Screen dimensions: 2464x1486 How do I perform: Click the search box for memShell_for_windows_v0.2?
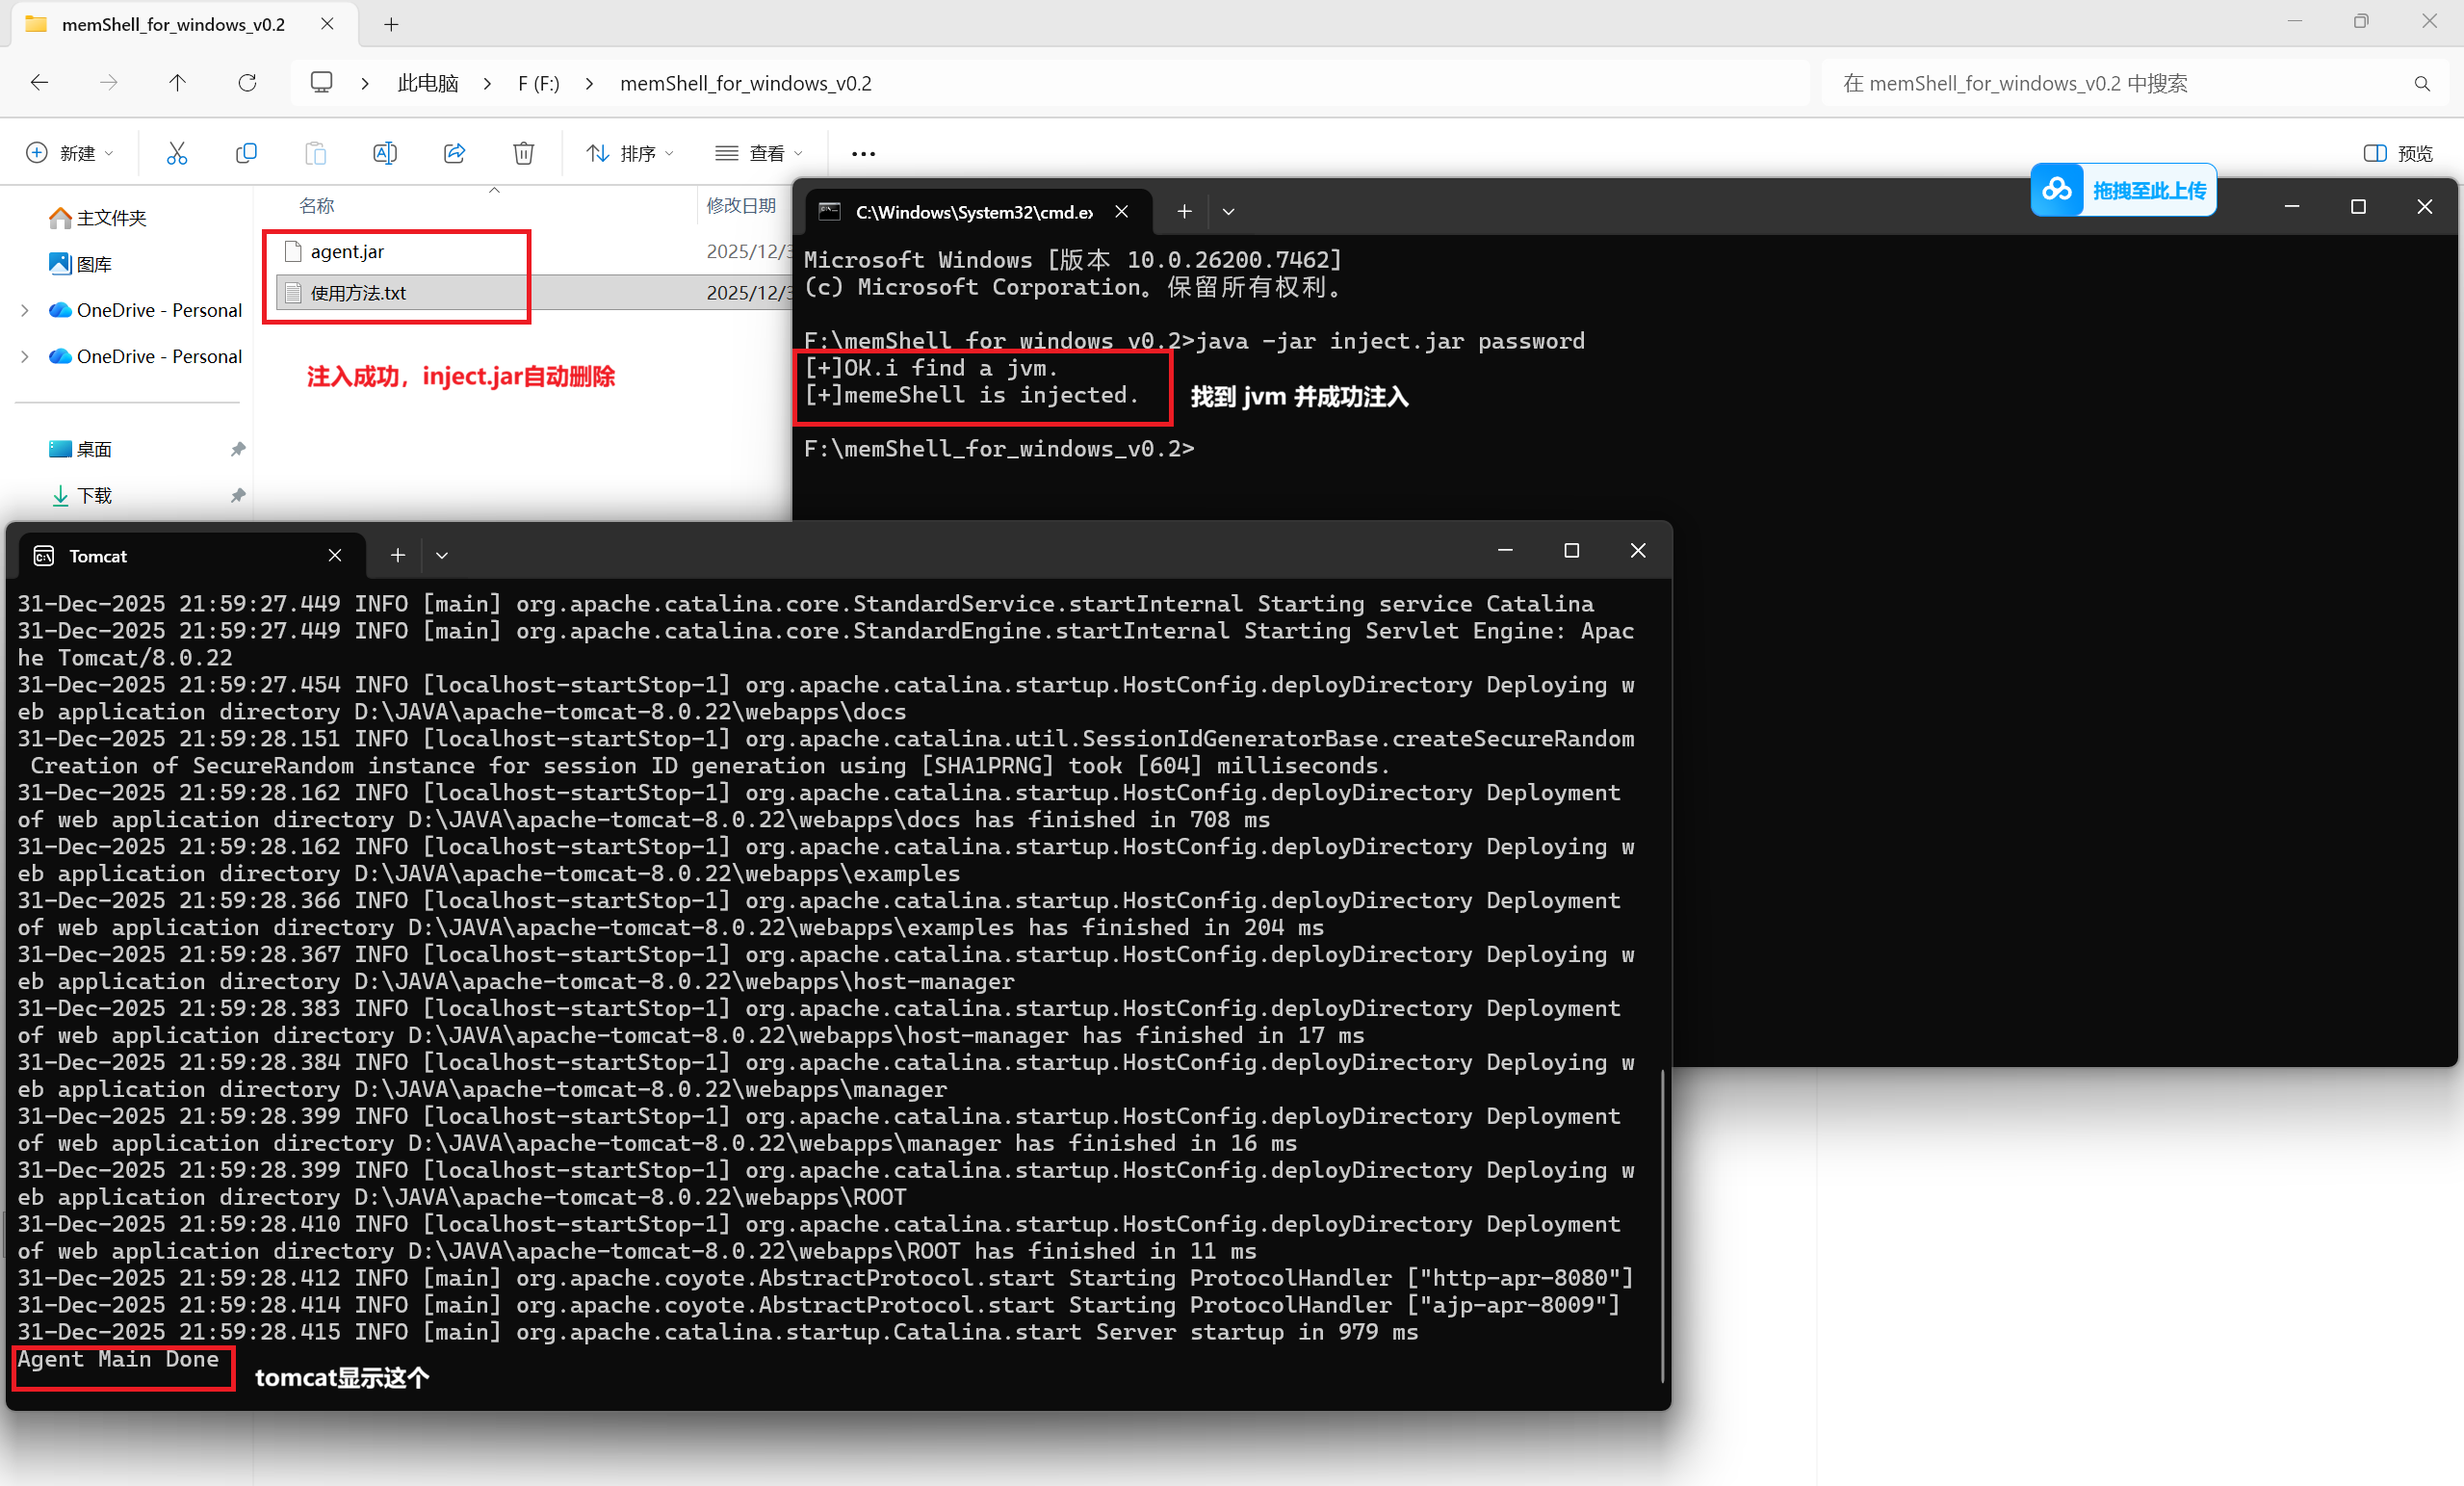(x=2120, y=83)
